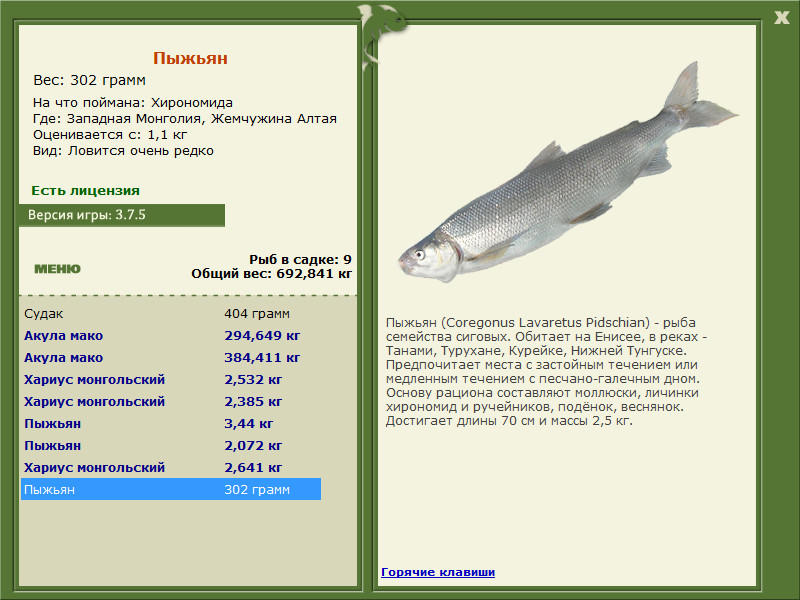
Task: Select the Судак 404 грамм entry
Action: (x=171, y=313)
